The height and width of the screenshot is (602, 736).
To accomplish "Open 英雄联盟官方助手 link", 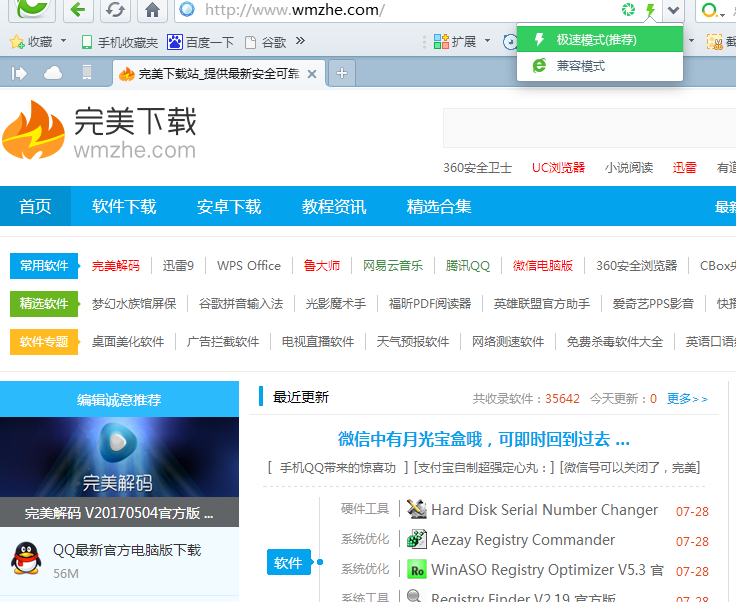I will (542, 304).
